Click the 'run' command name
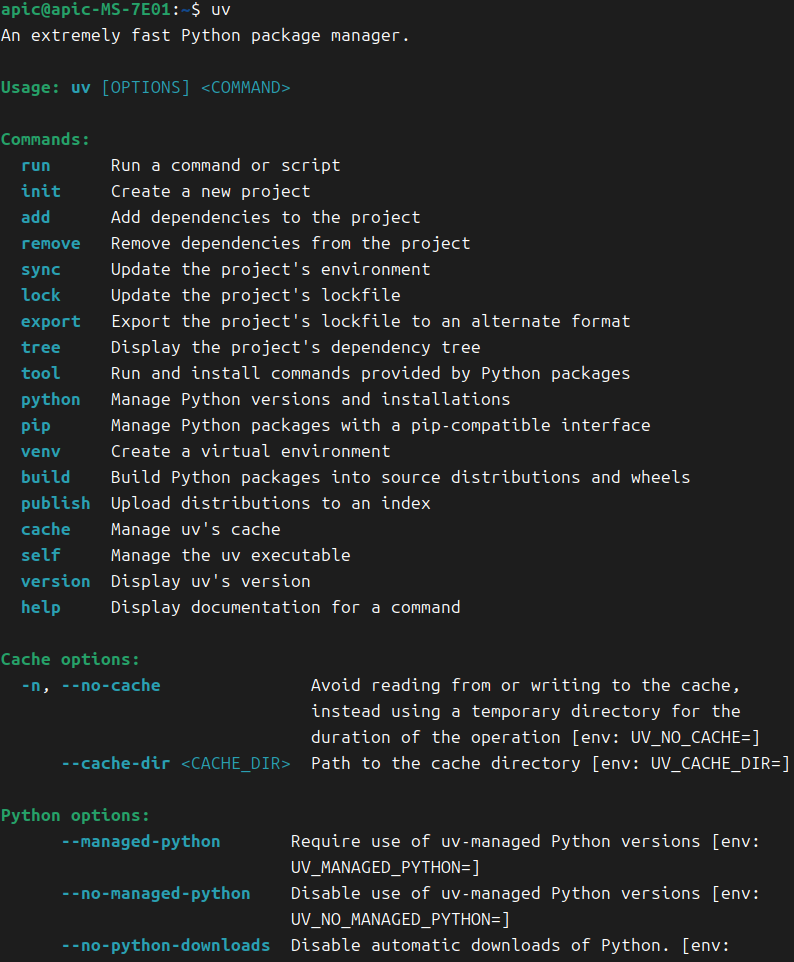Screen dimensions: 794x962 [x=36, y=166]
